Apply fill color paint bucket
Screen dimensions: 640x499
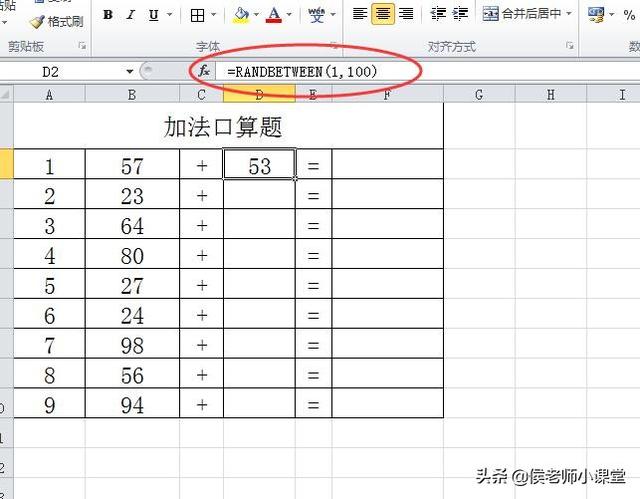(x=241, y=15)
